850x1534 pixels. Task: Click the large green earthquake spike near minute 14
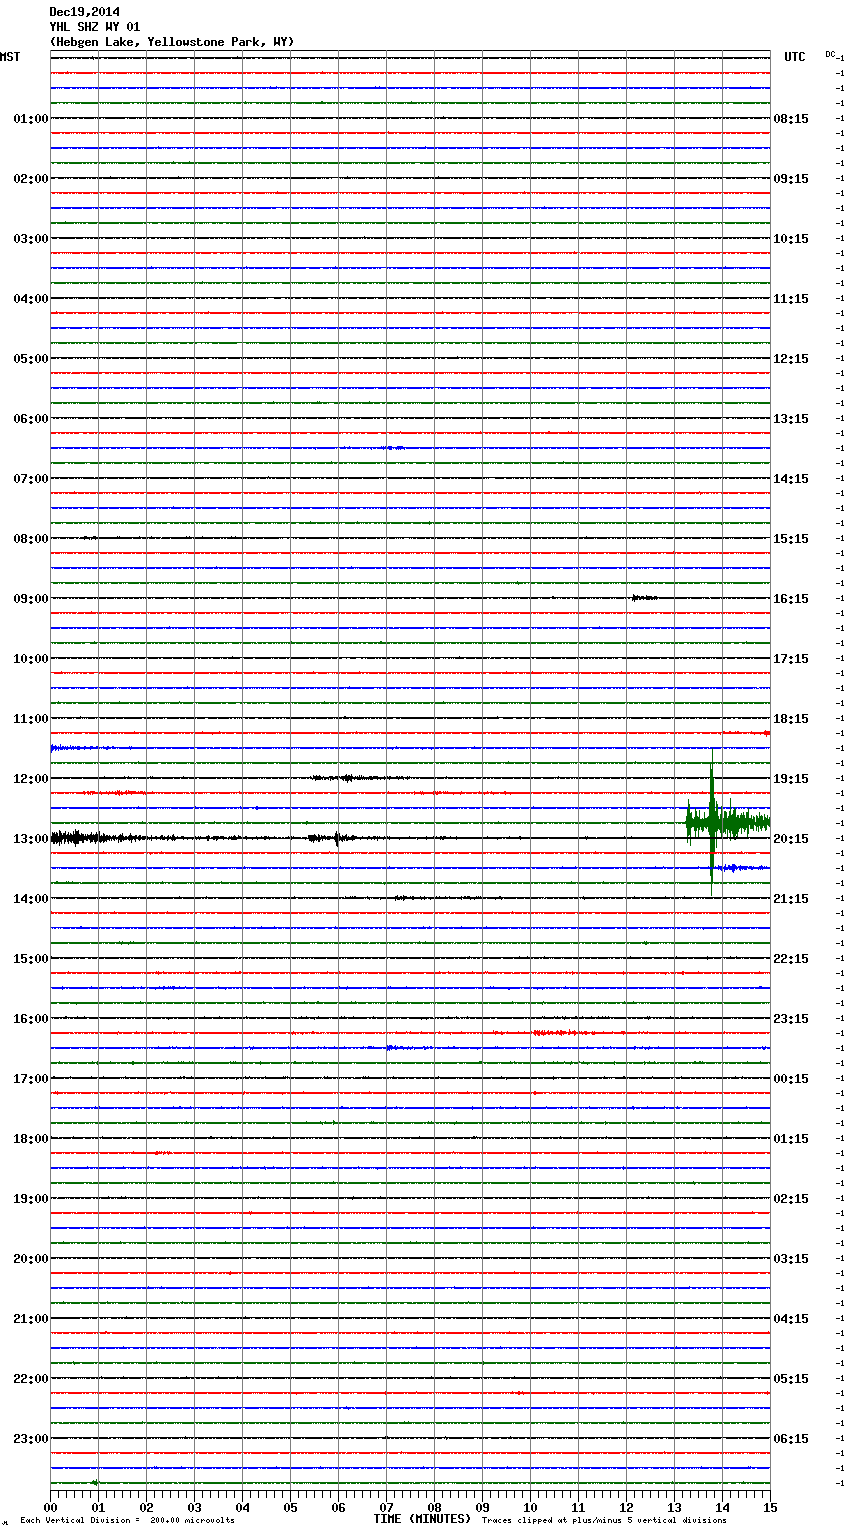click(x=712, y=822)
